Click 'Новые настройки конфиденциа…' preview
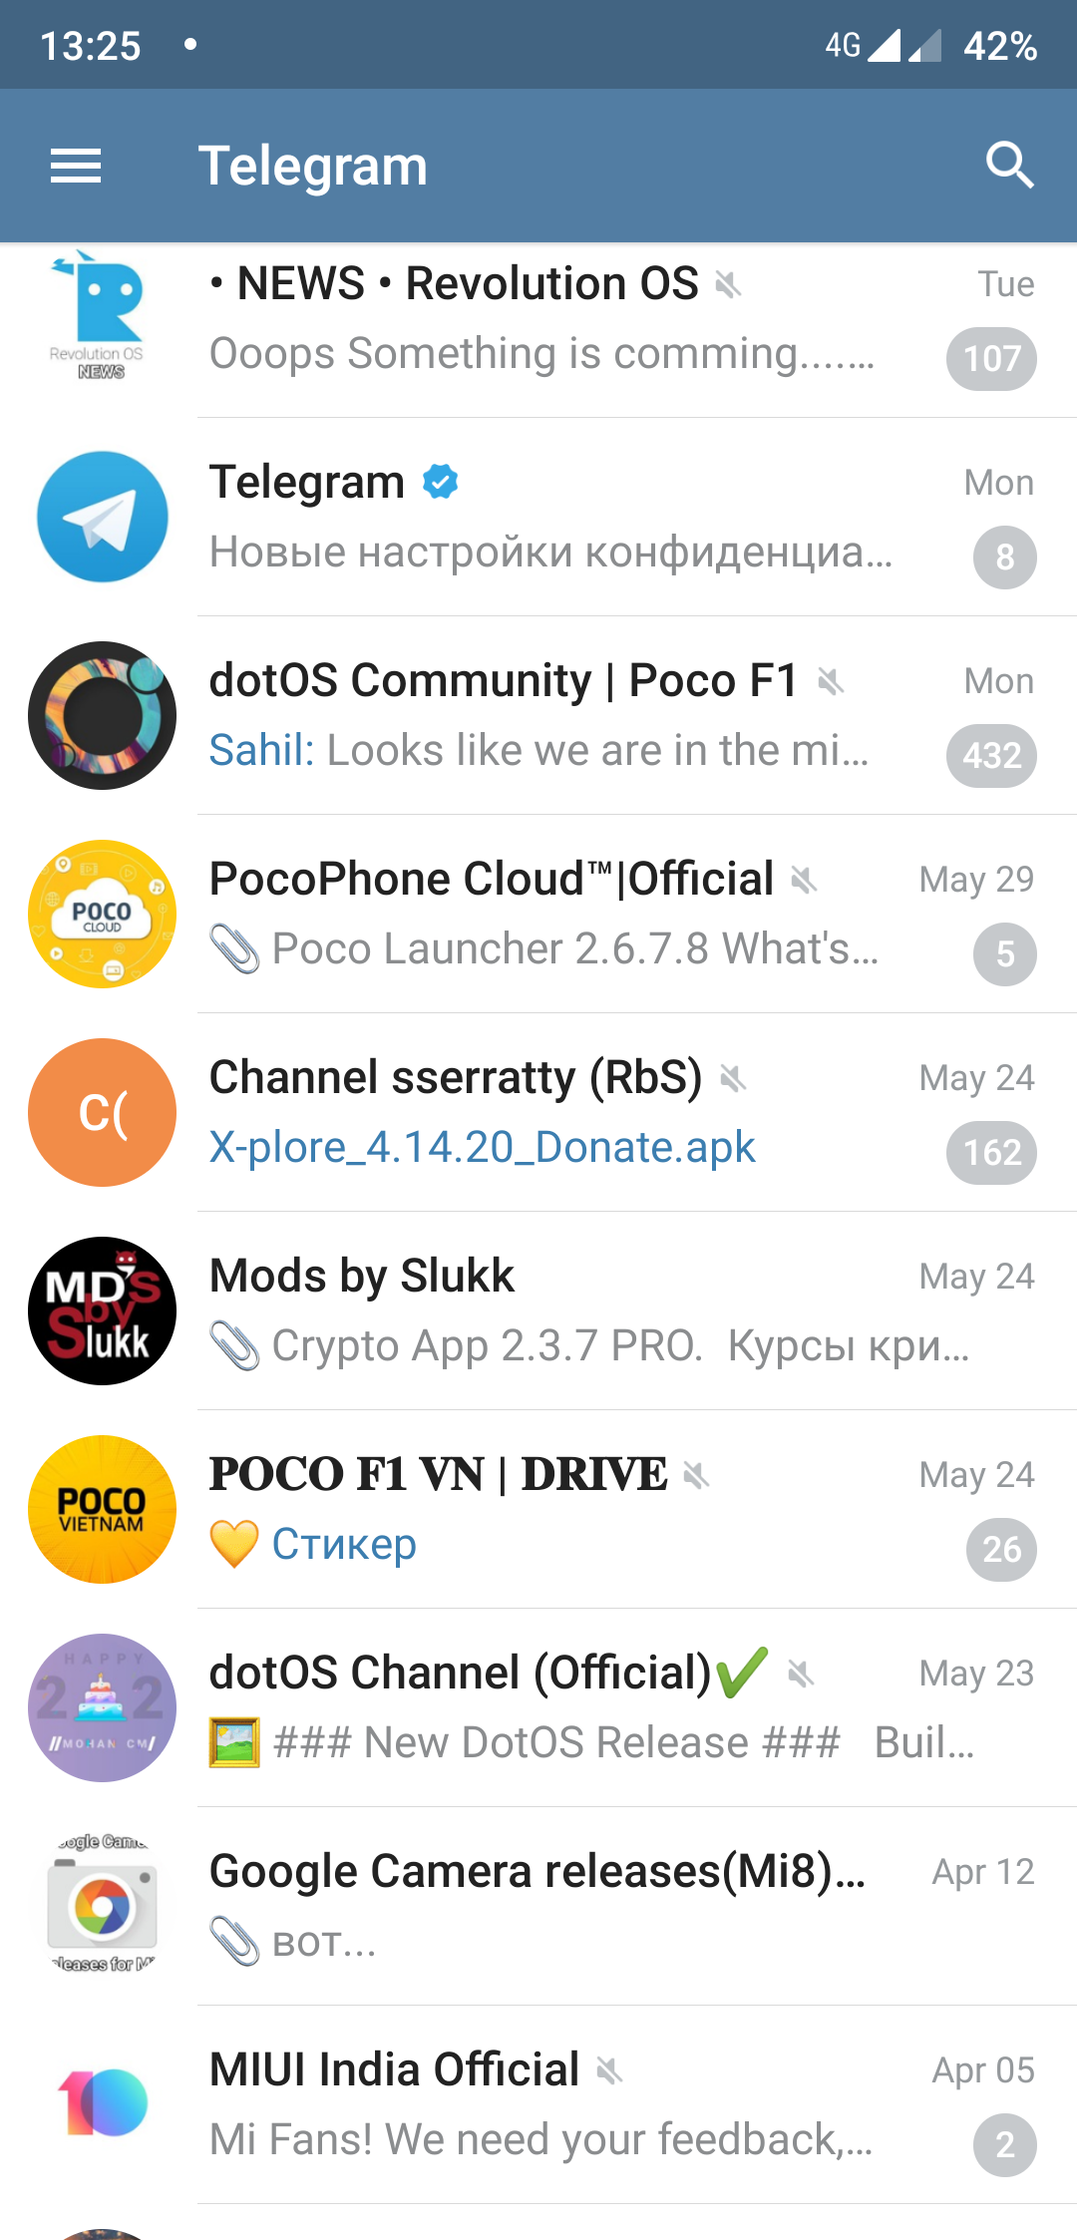The width and height of the screenshot is (1077, 2240). [x=551, y=552]
